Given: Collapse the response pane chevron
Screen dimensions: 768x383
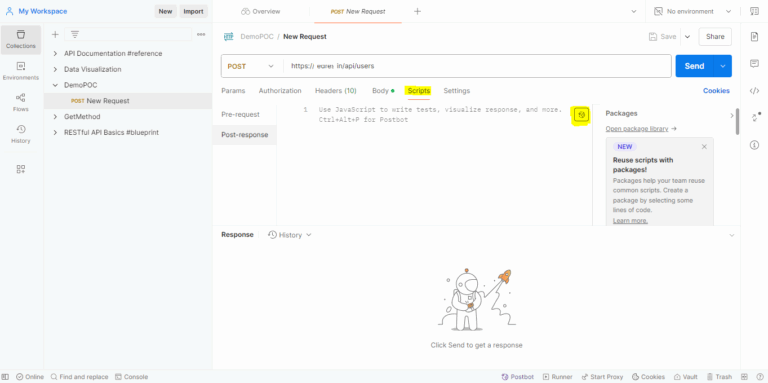Looking at the screenshot, I should click(732, 235).
